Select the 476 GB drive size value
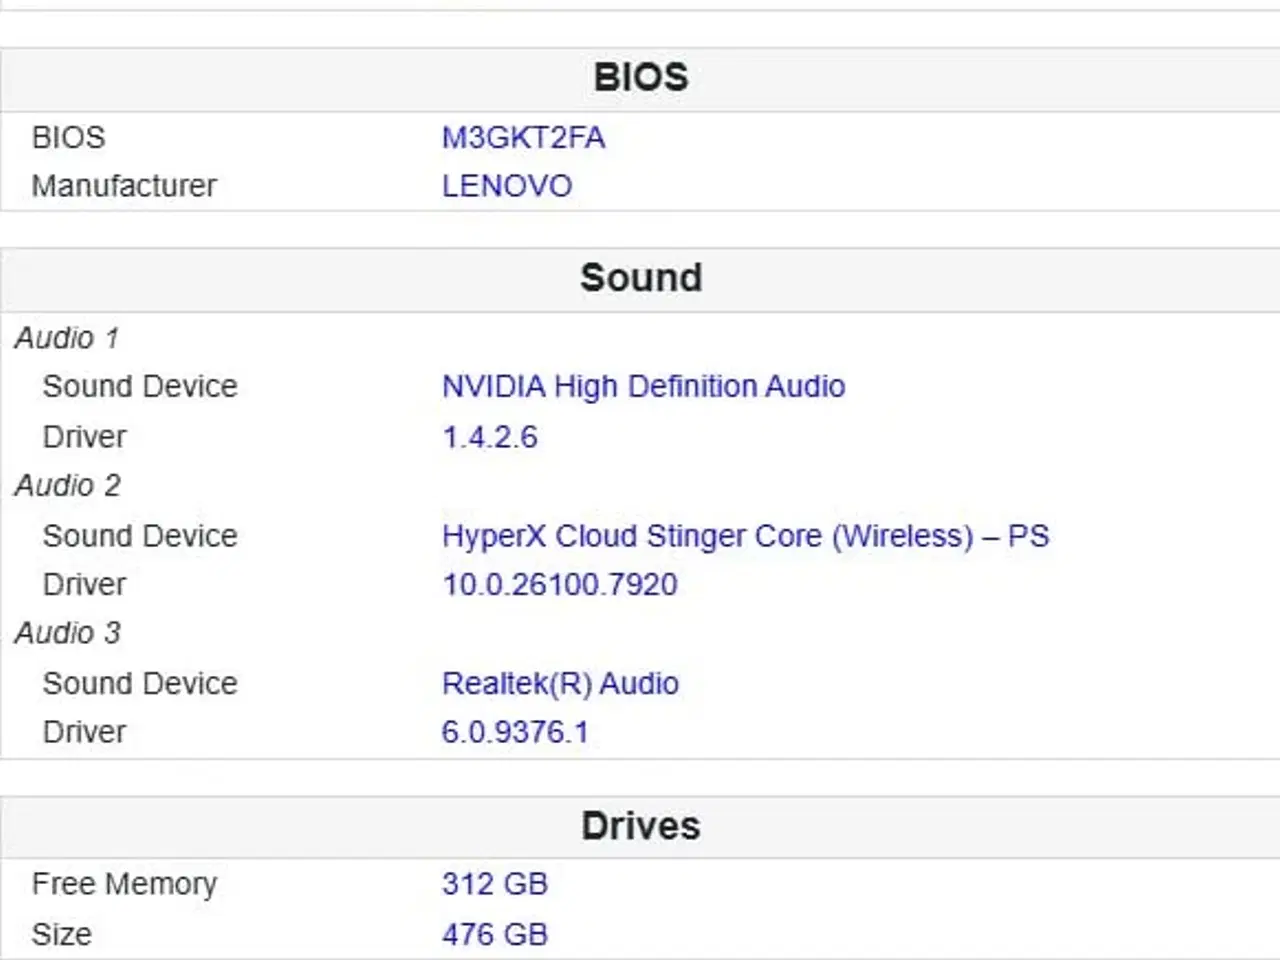 click(494, 934)
